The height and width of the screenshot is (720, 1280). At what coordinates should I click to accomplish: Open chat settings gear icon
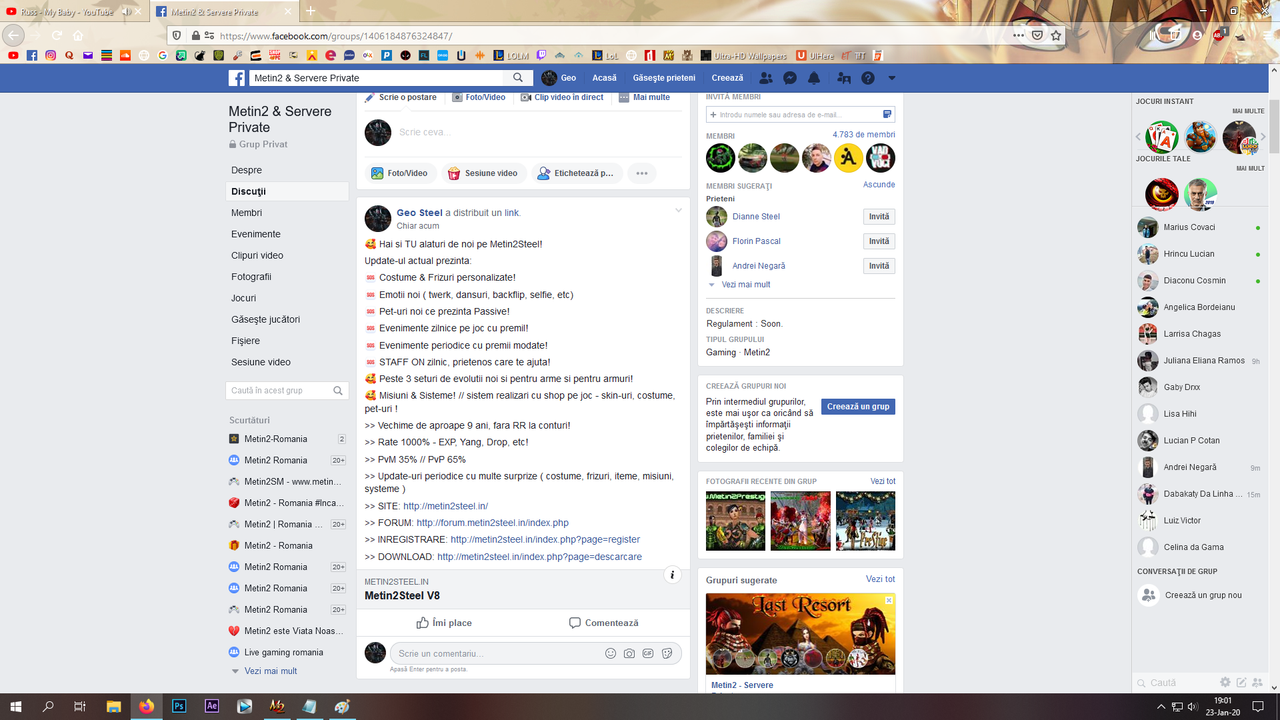click(x=1225, y=682)
